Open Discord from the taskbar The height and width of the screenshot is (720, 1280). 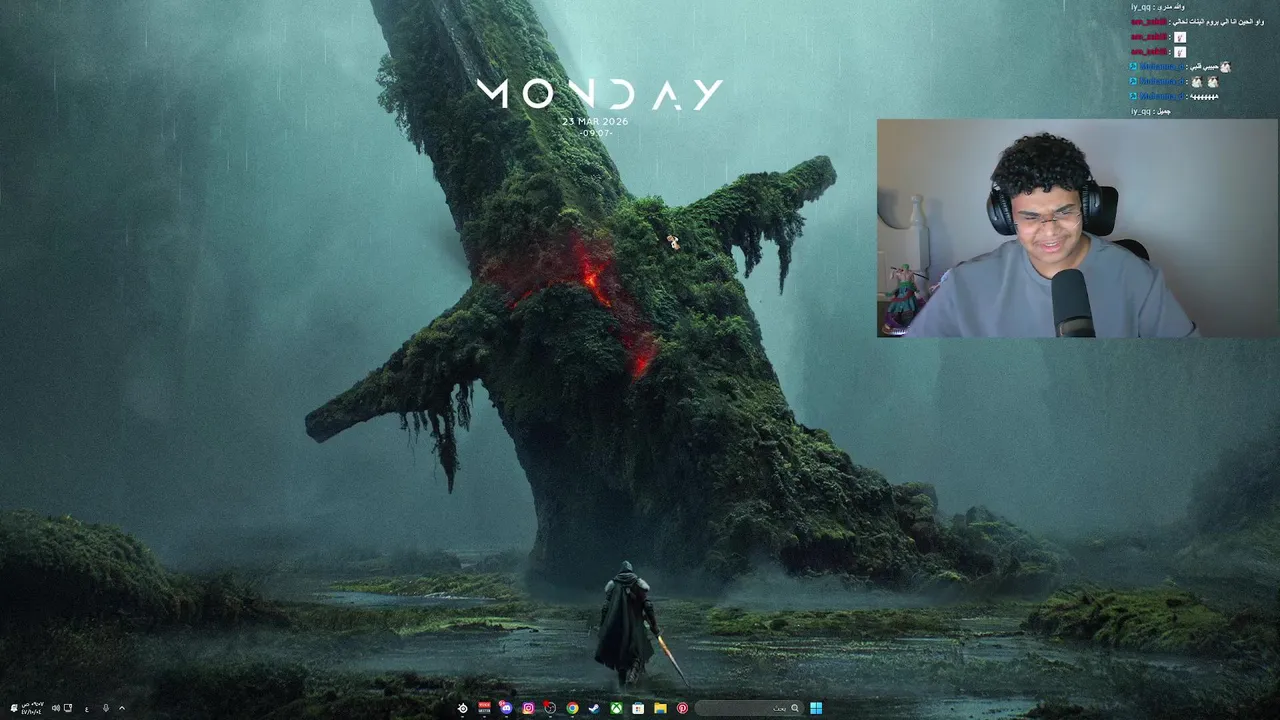pos(506,708)
